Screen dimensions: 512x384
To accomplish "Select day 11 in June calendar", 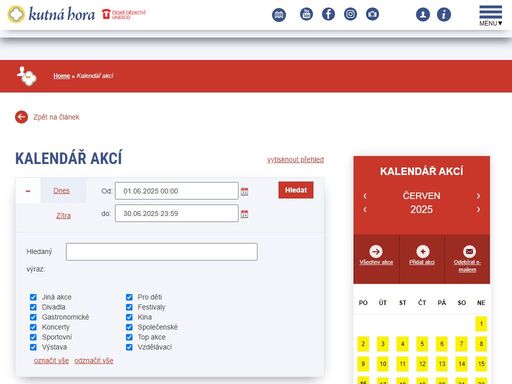I will click(x=402, y=364).
